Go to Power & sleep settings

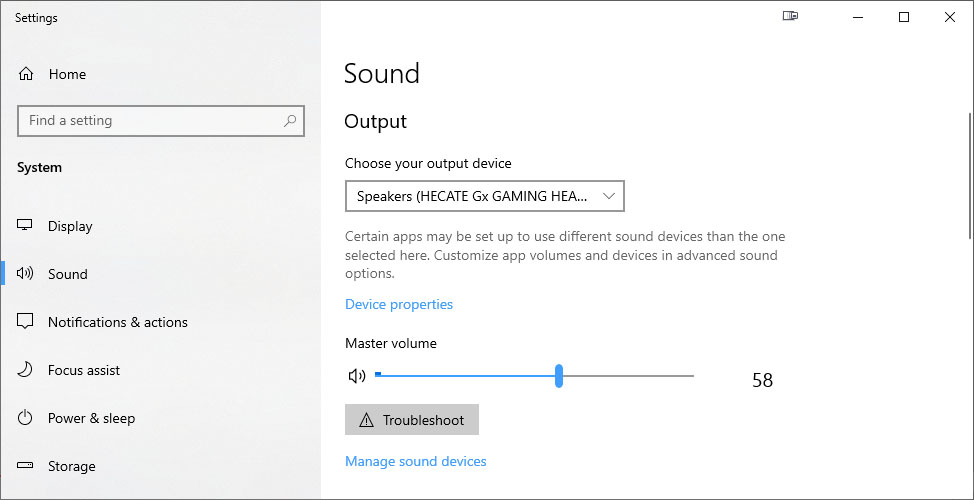coord(91,418)
